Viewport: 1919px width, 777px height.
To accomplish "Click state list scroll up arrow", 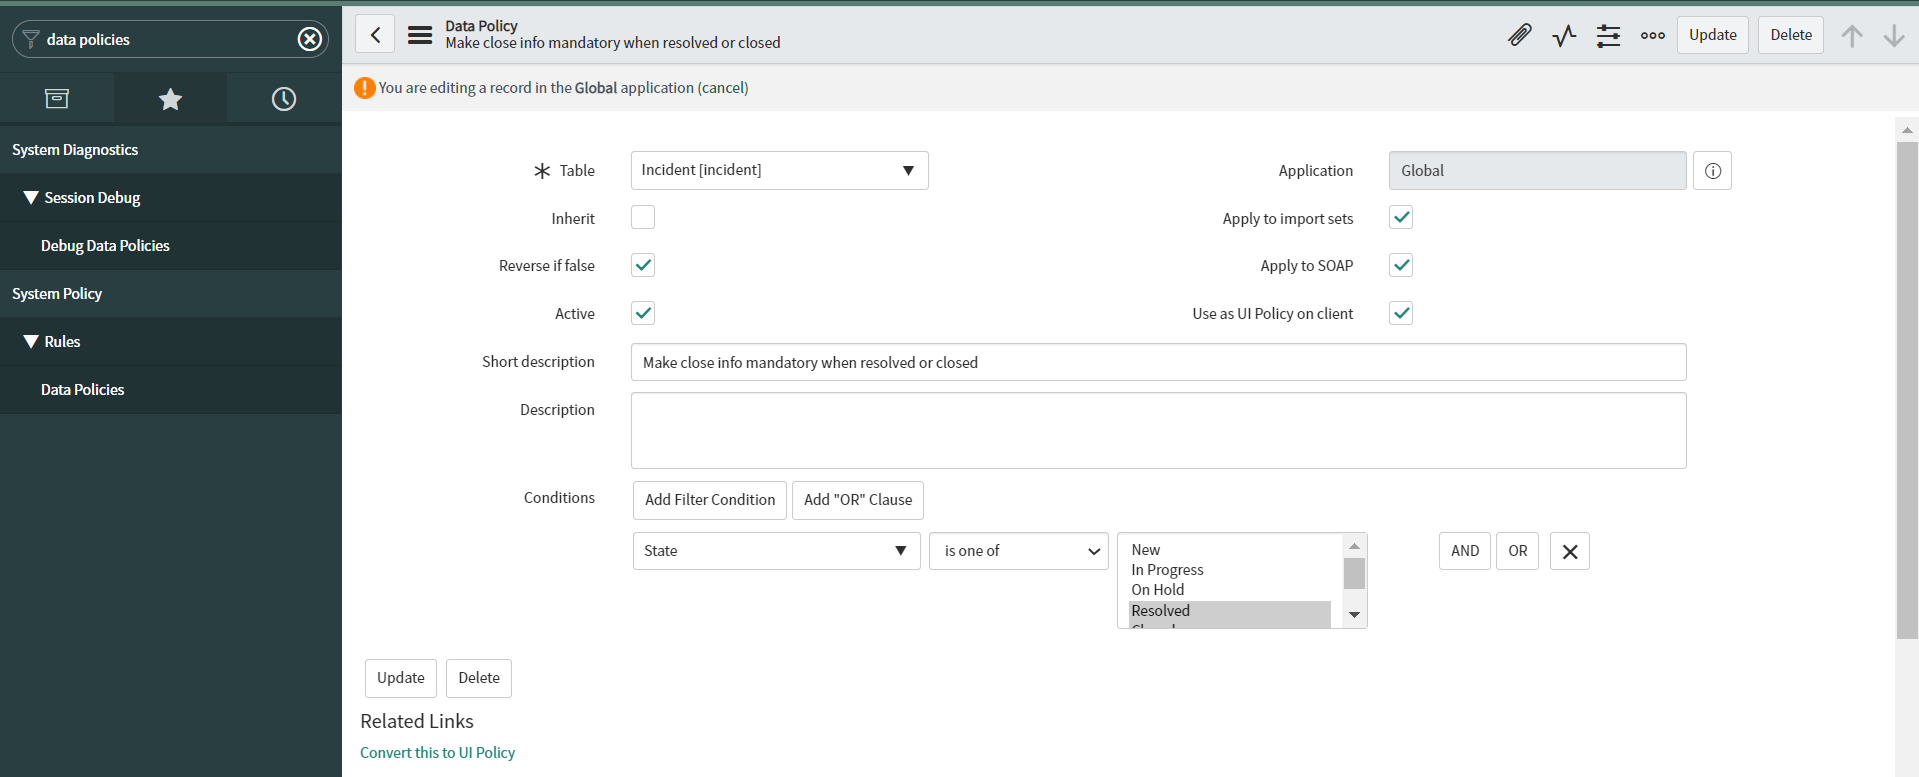I will [x=1355, y=546].
